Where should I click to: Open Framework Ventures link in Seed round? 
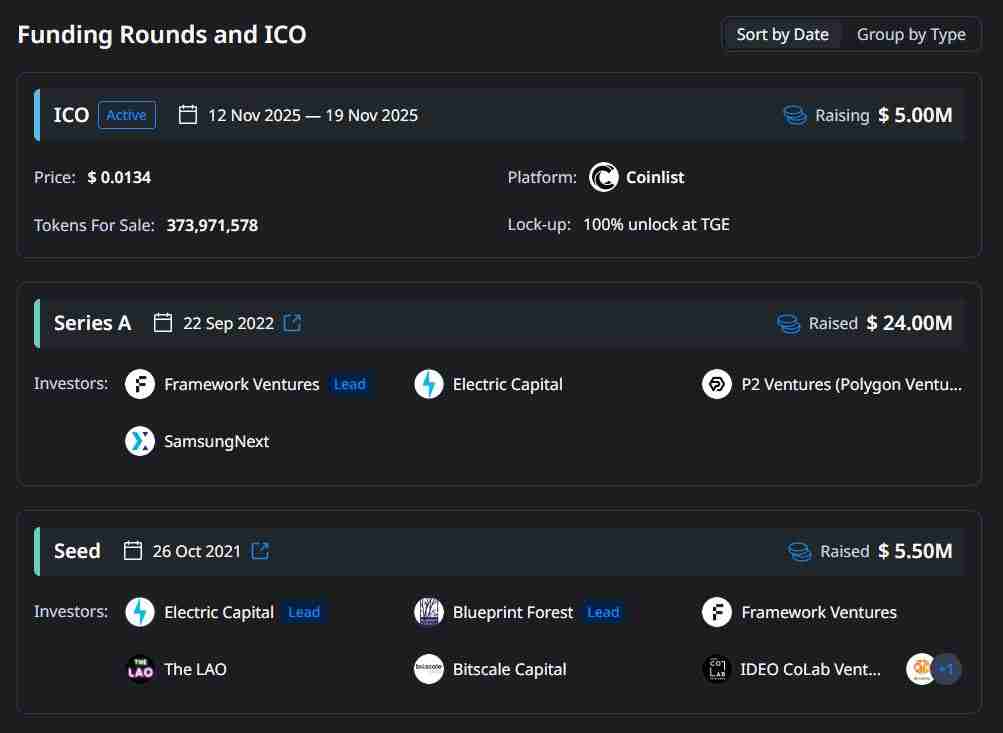pyautogui.click(x=818, y=612)
